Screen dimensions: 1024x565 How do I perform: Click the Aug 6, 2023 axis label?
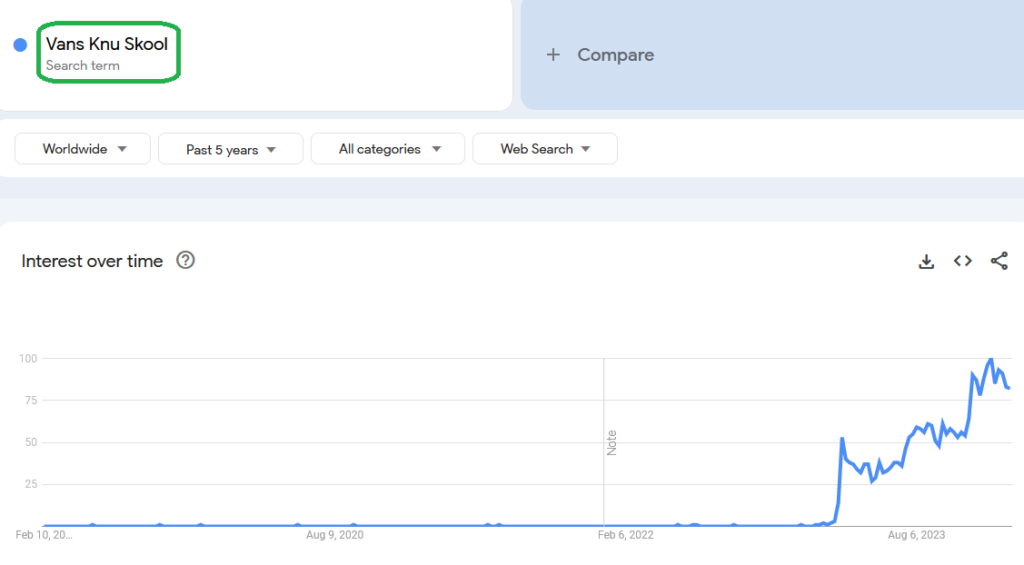[x=916, y=535]
